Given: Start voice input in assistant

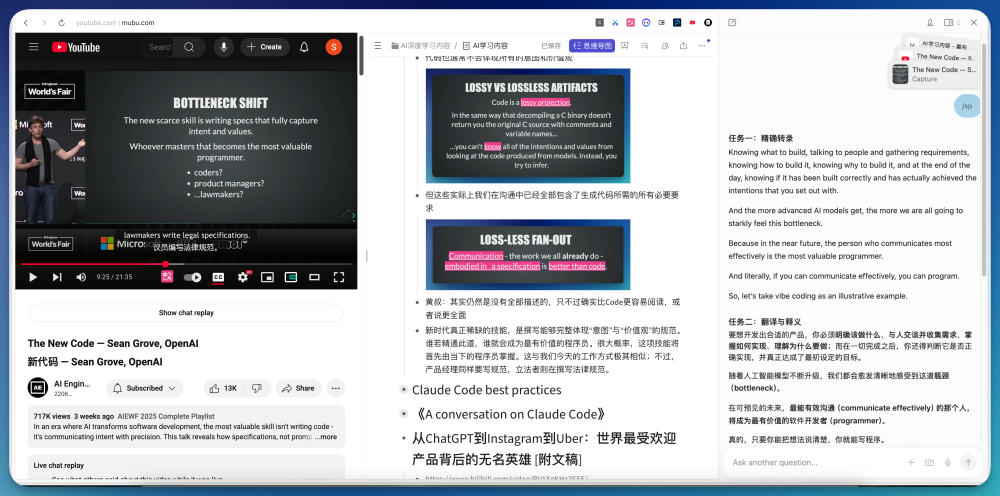Looking at the screenshot, I should 948,463.
